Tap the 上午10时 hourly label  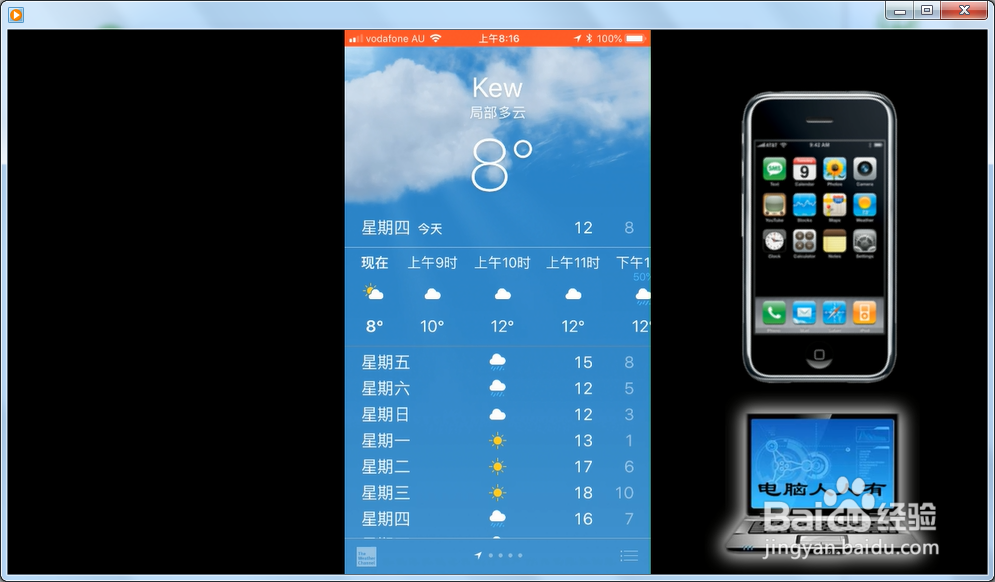coord(503,263)
